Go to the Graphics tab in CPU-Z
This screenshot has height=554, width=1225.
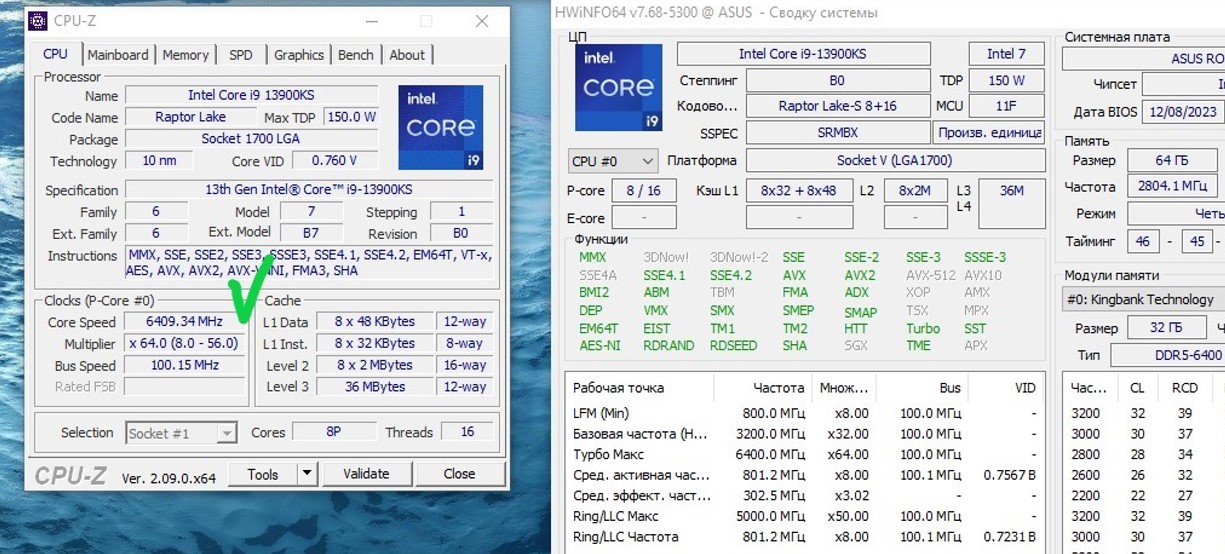click(299, 55)
